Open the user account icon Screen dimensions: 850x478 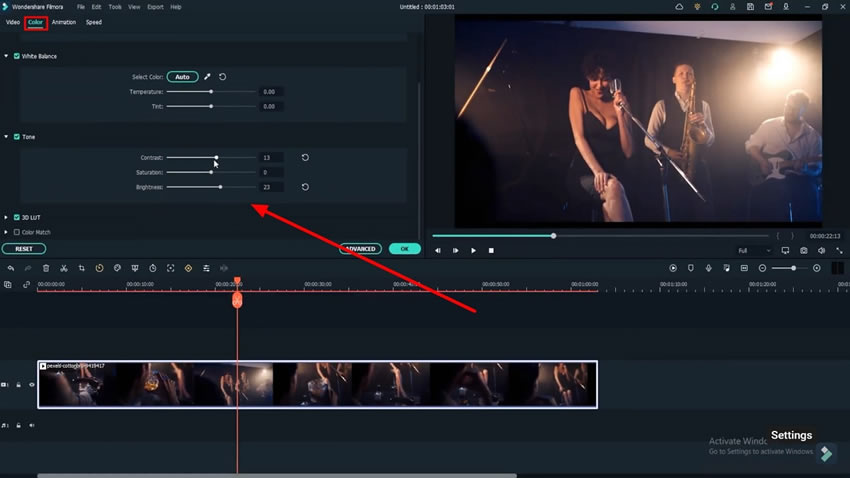732,7
